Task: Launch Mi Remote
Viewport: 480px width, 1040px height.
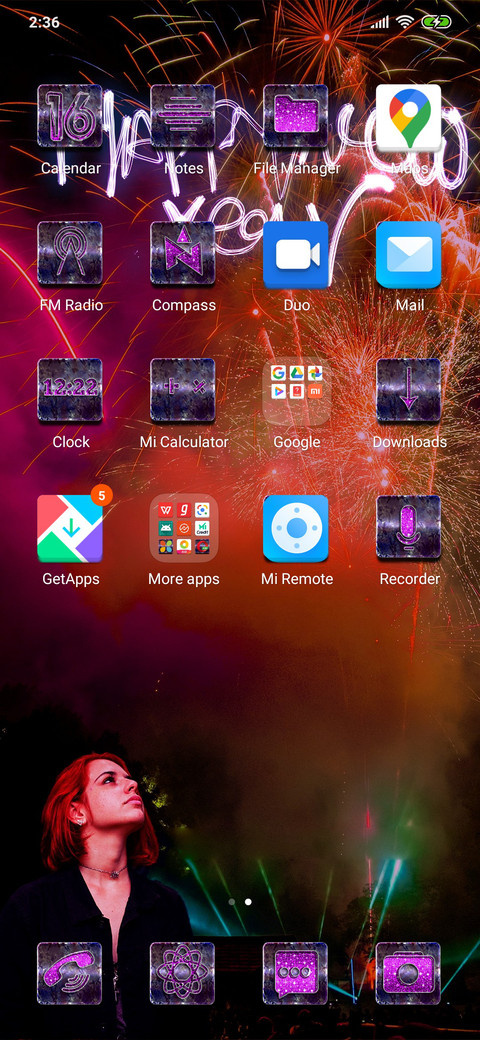Action: (296, 529)
